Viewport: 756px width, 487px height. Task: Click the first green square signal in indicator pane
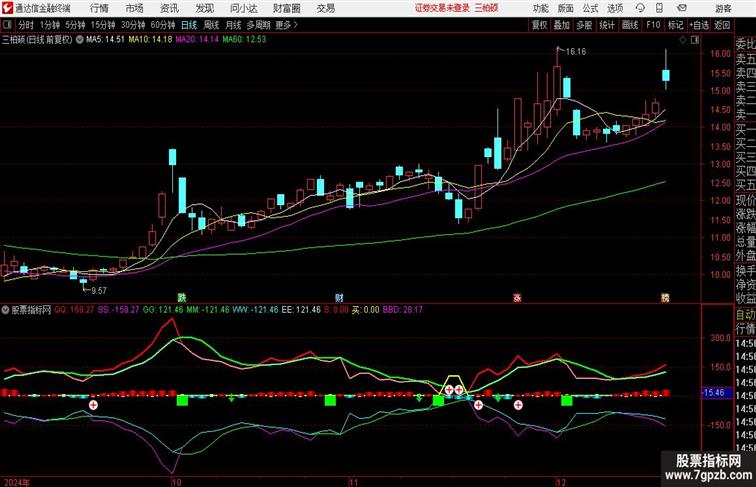point(182,400)
